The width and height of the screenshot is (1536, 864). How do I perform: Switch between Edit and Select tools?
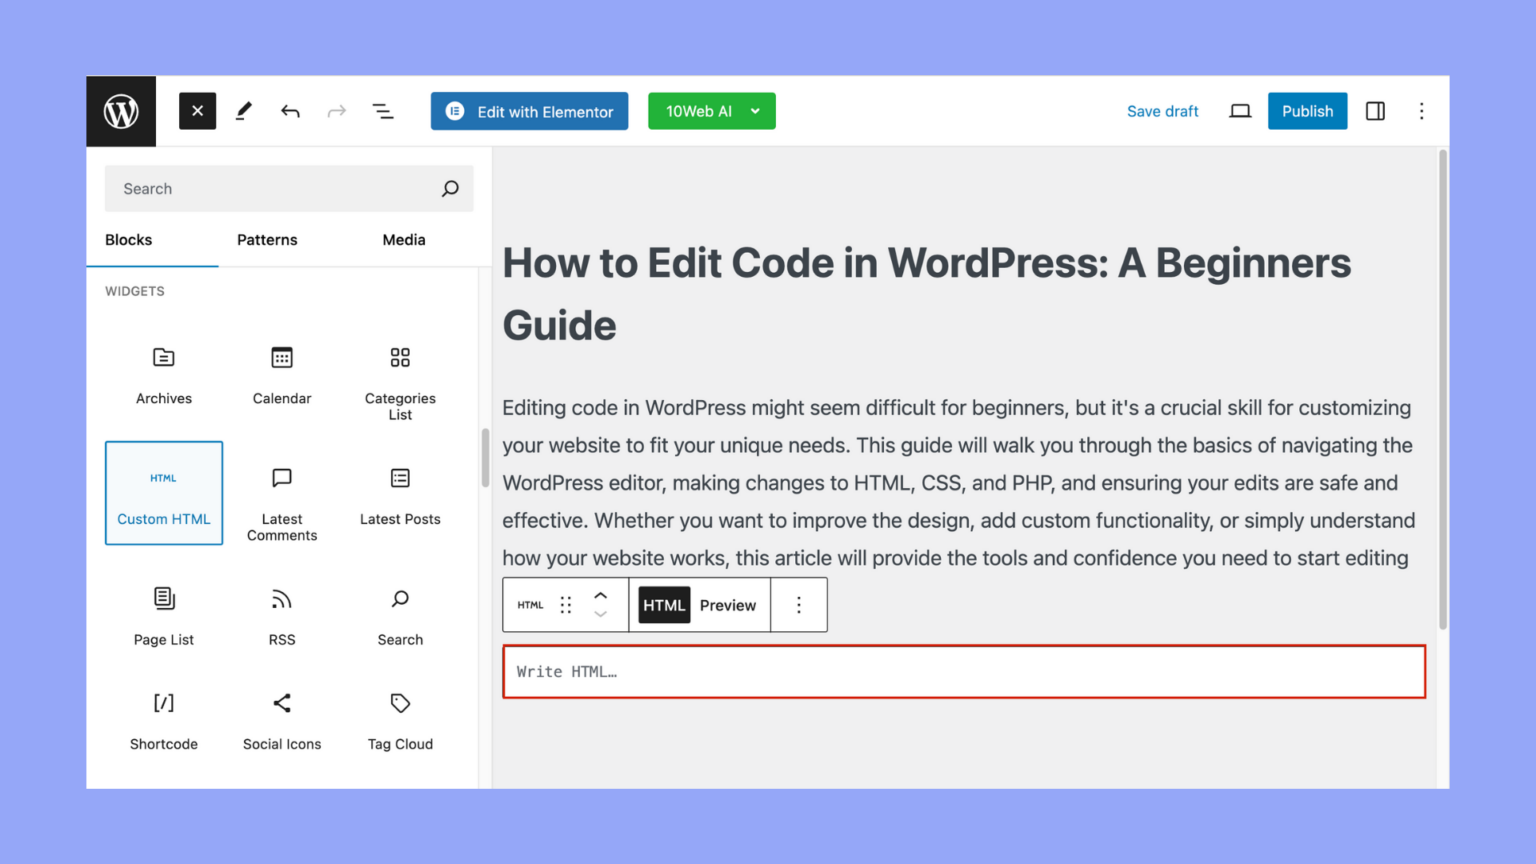243,111
